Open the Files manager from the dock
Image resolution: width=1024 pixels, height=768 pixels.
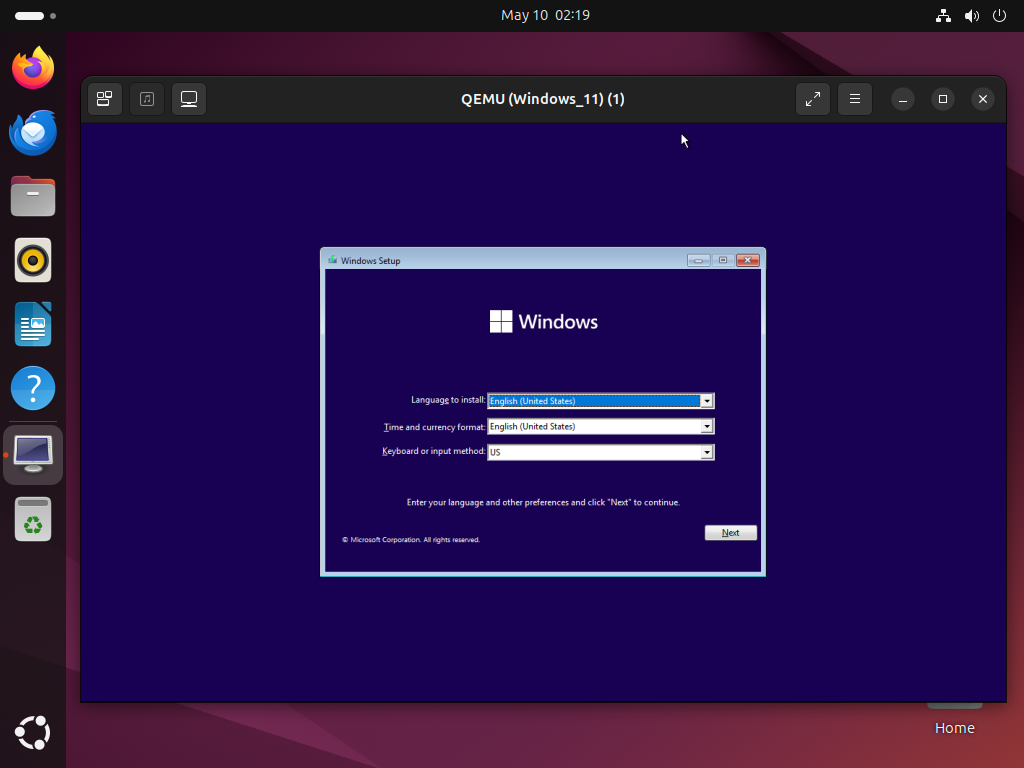[x=33, y=196]
